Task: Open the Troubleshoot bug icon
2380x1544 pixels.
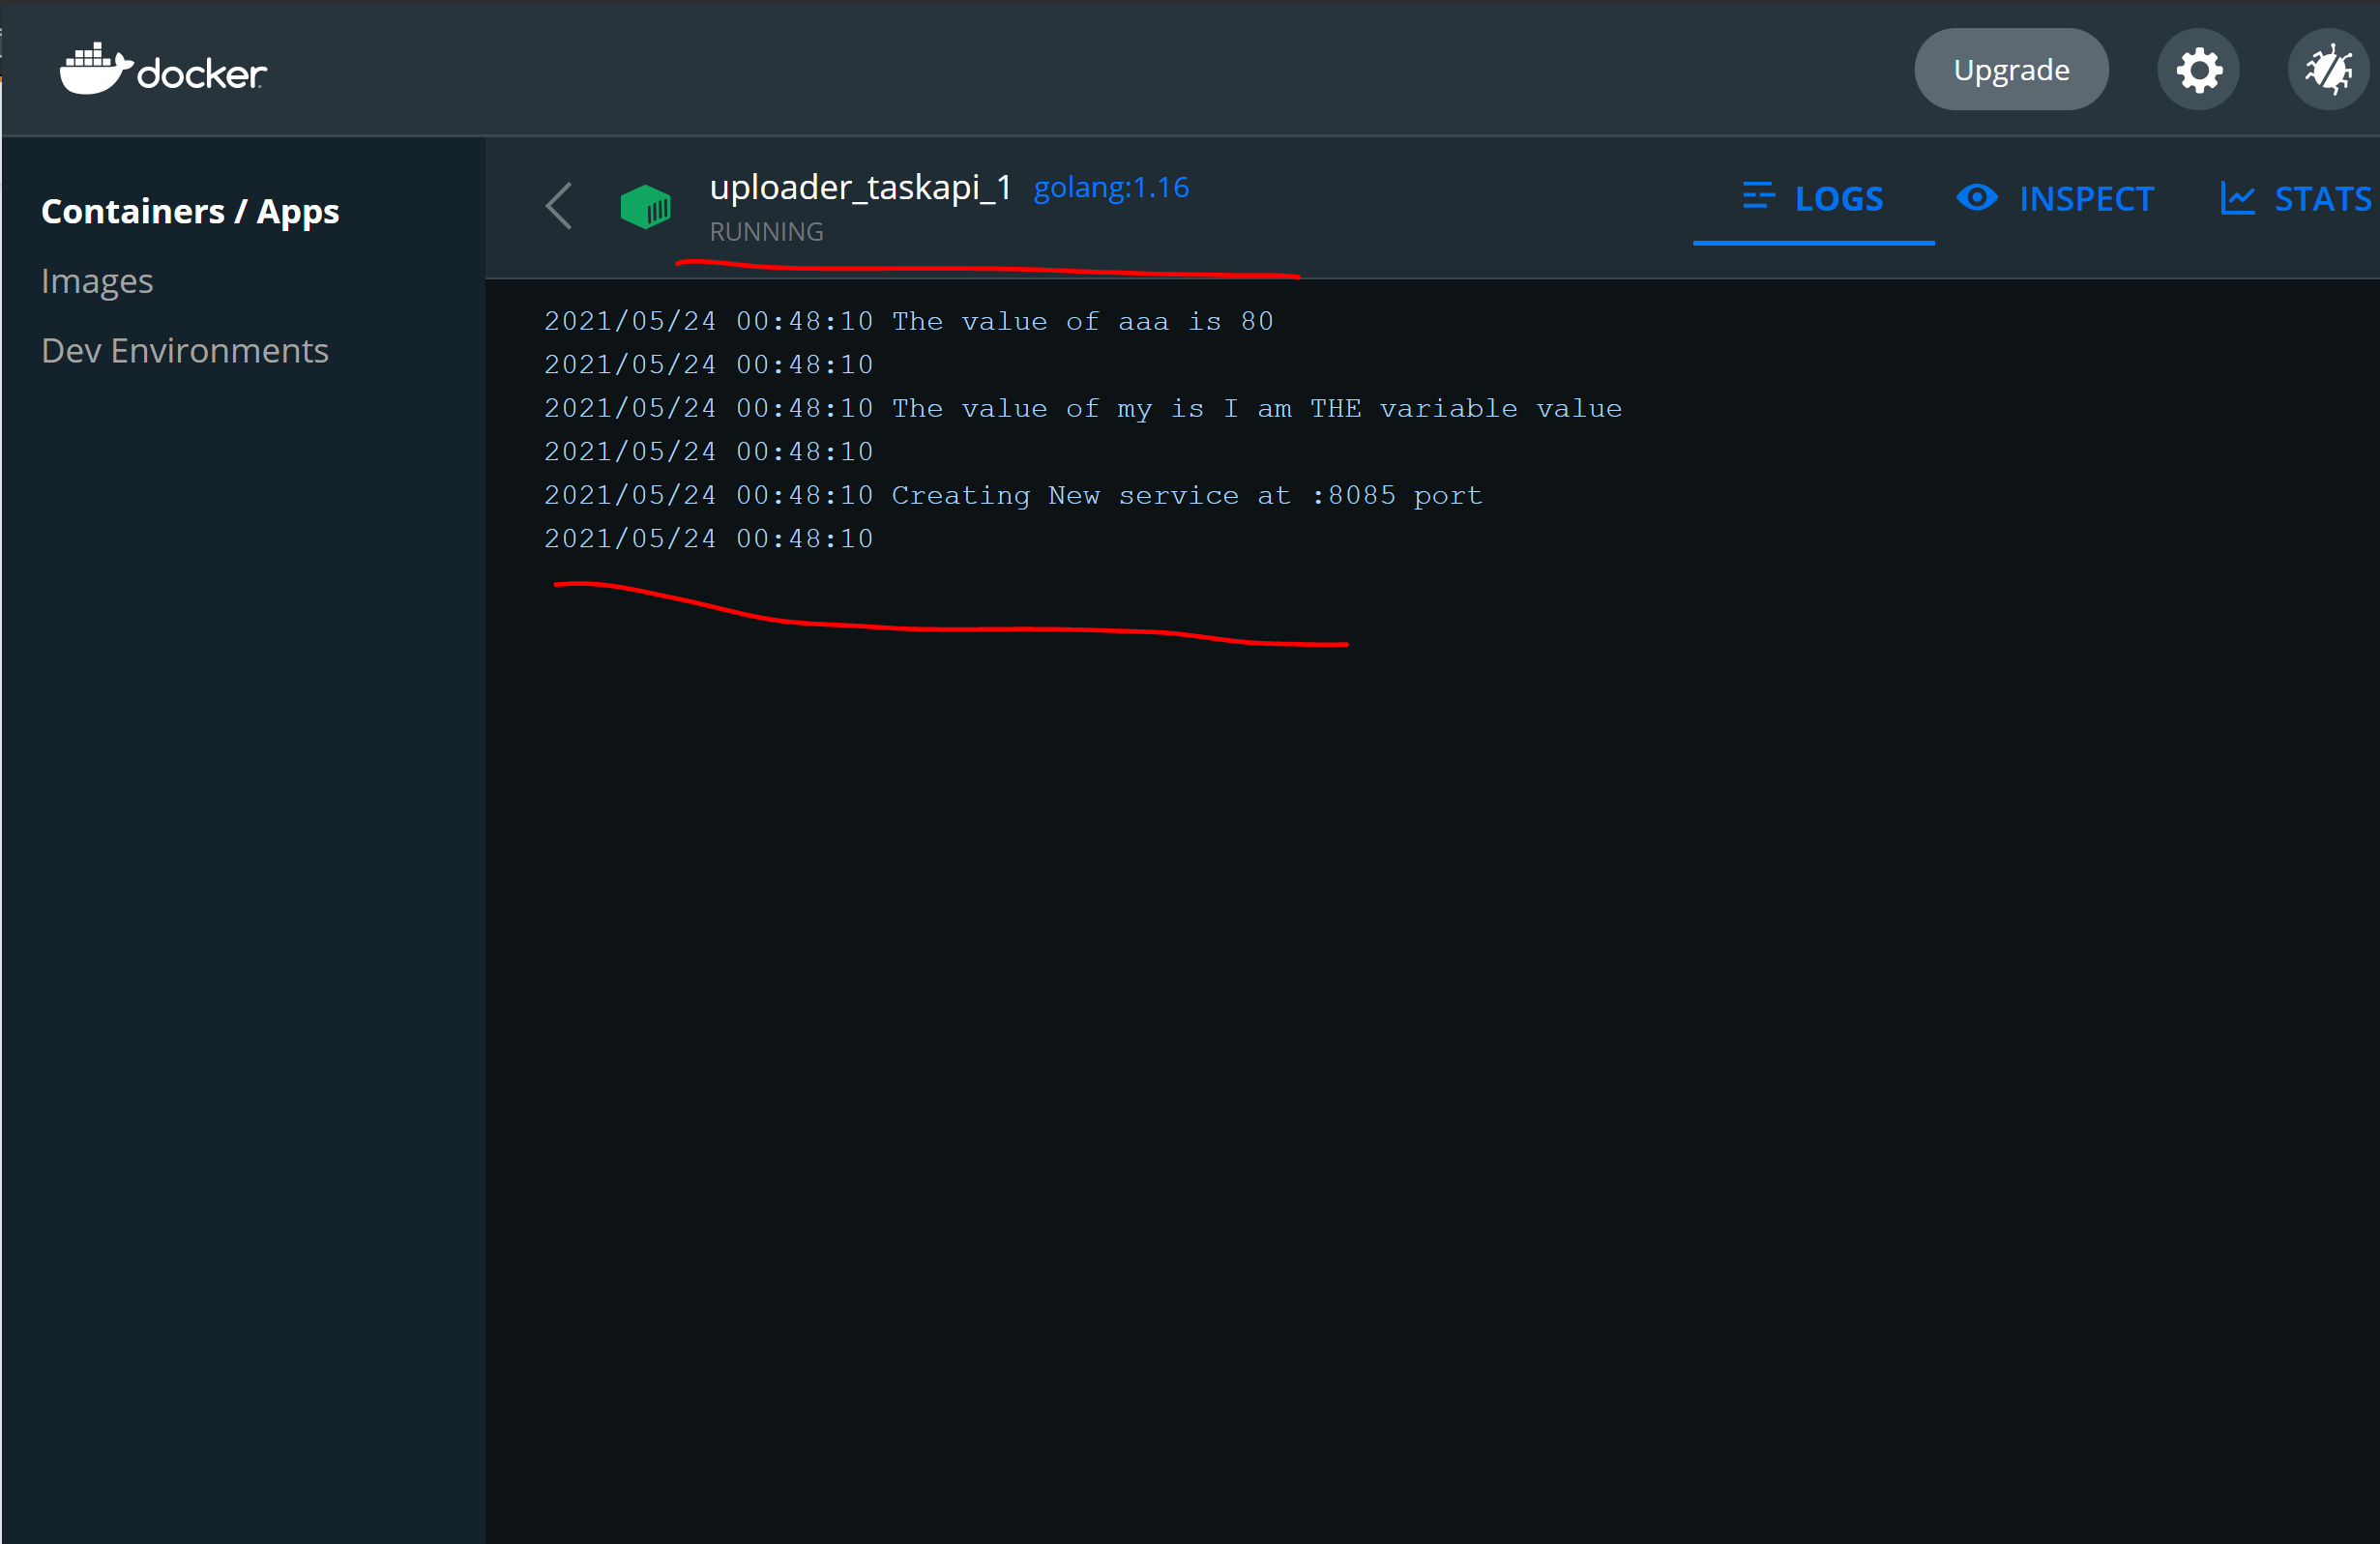Action: 2327,70
